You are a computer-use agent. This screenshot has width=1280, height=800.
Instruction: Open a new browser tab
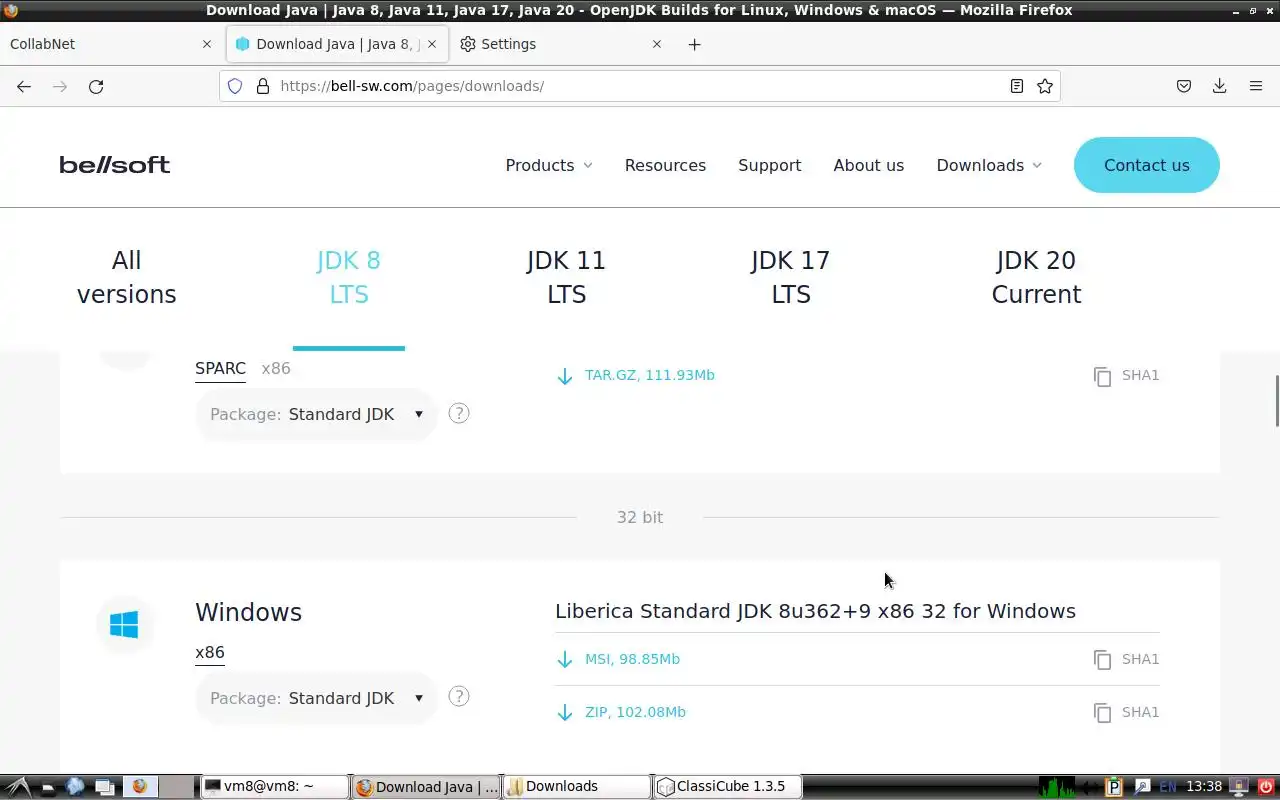[x=695, y=44]
